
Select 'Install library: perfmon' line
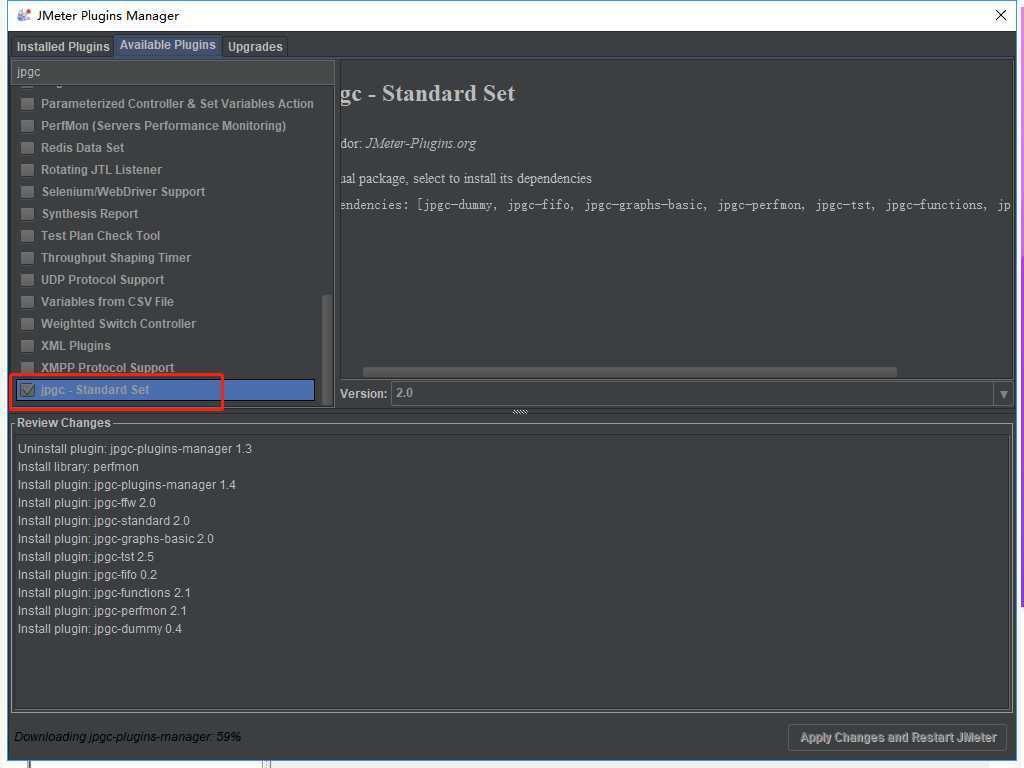[78, 467]
